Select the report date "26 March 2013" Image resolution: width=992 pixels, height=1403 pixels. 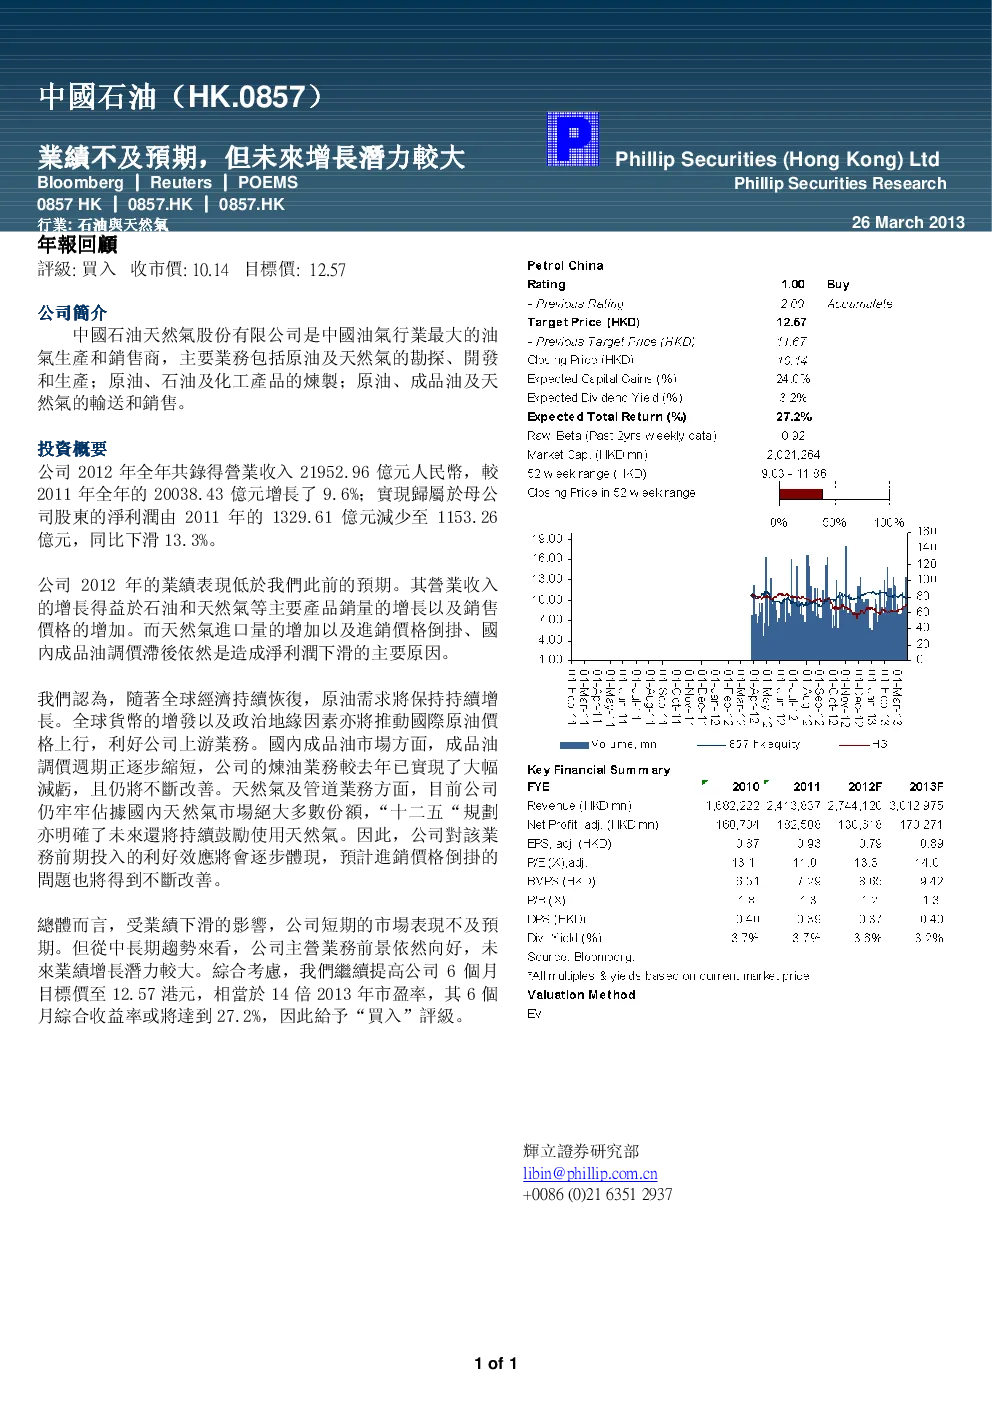pyautogui.click(x=908, y=222)
